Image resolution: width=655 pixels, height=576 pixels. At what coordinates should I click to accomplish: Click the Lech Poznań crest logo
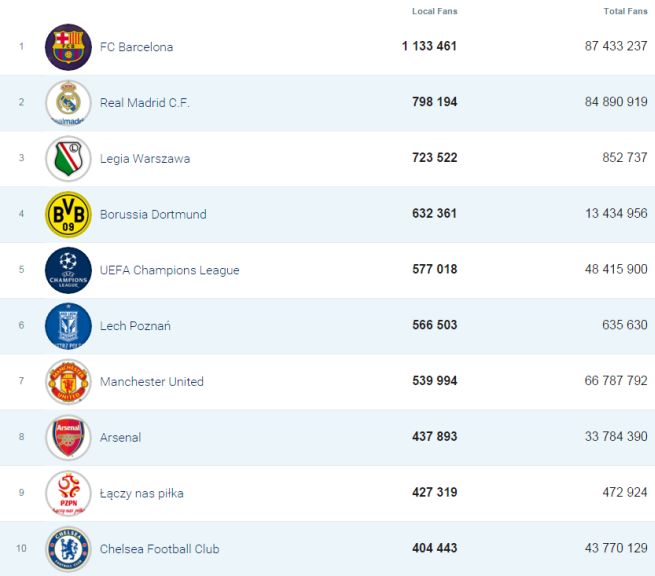pos(68,326)
